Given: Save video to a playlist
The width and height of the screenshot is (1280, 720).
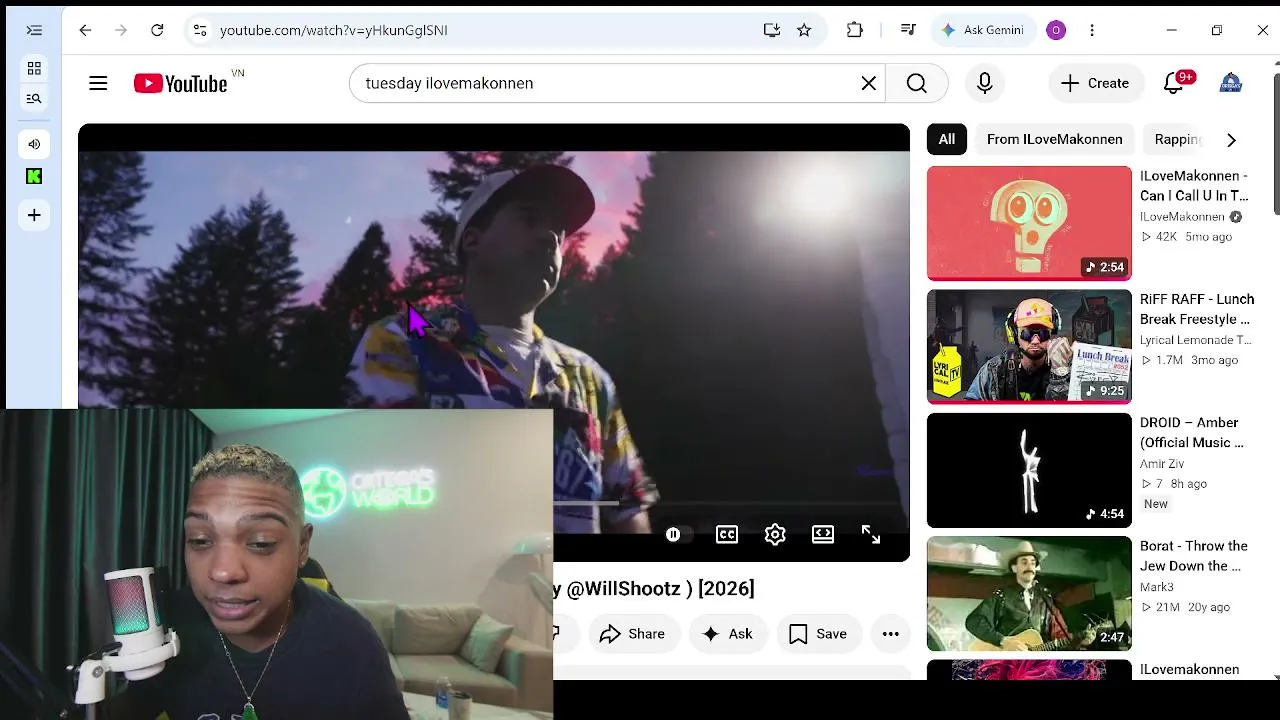Looking at the screenshot, I should (x=818, y=634).
